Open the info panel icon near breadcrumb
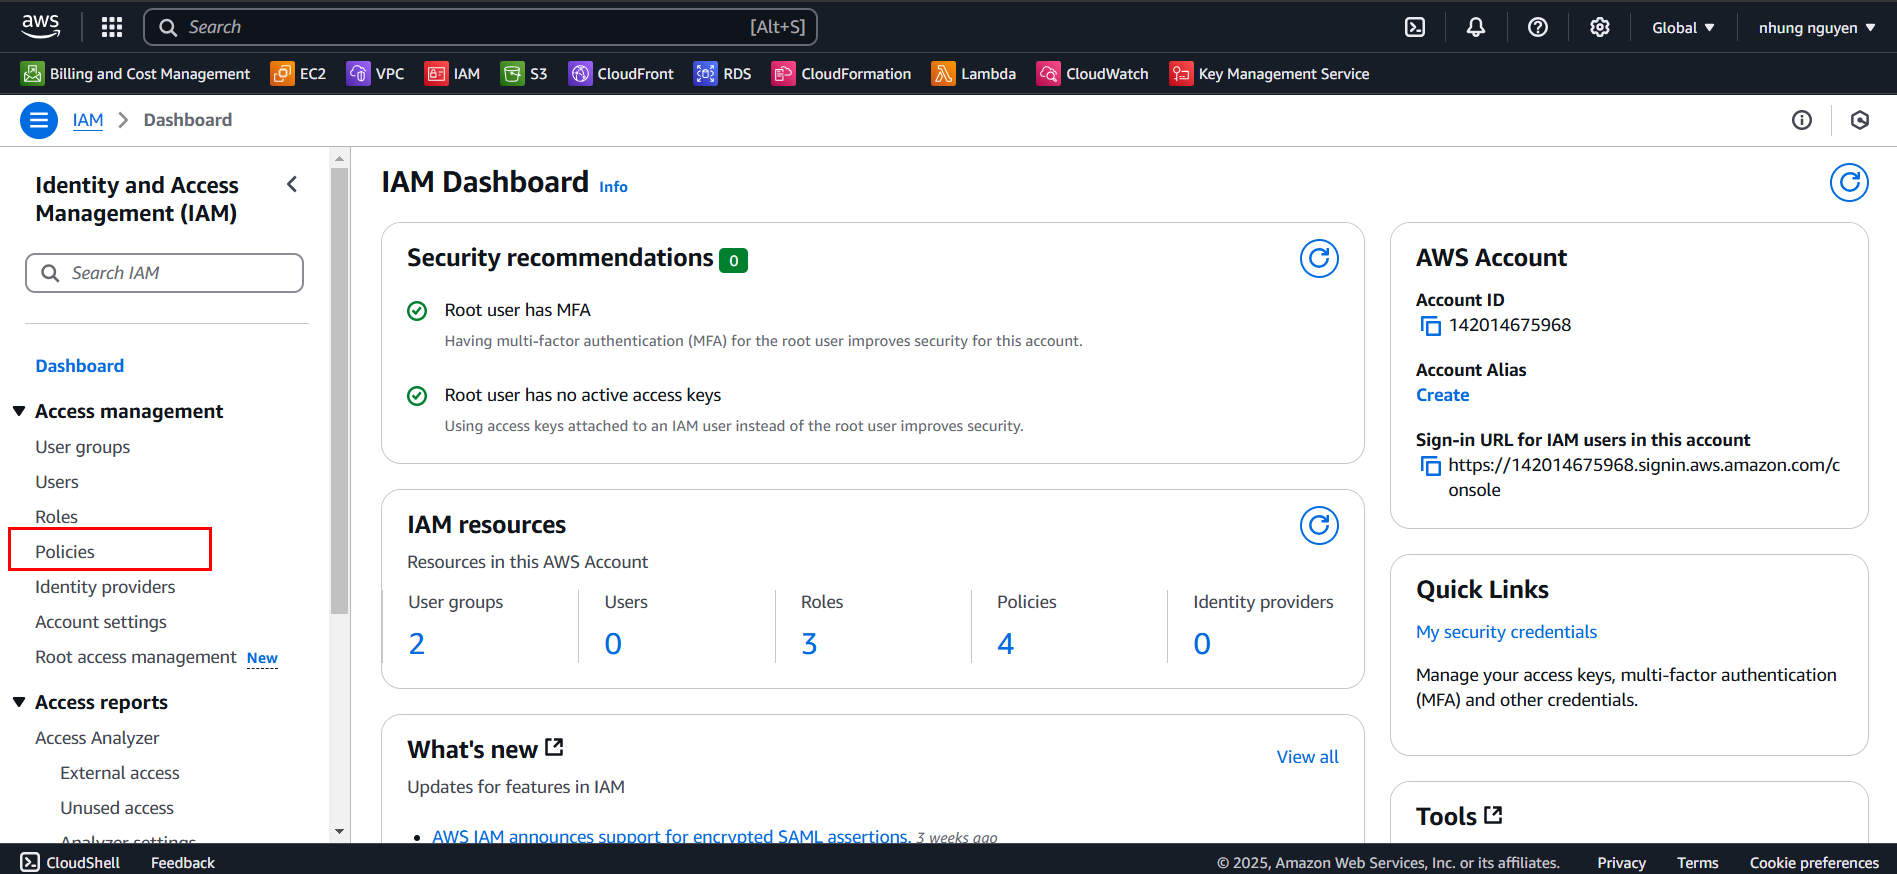The image size is (1897, 874). (1802, 120)
